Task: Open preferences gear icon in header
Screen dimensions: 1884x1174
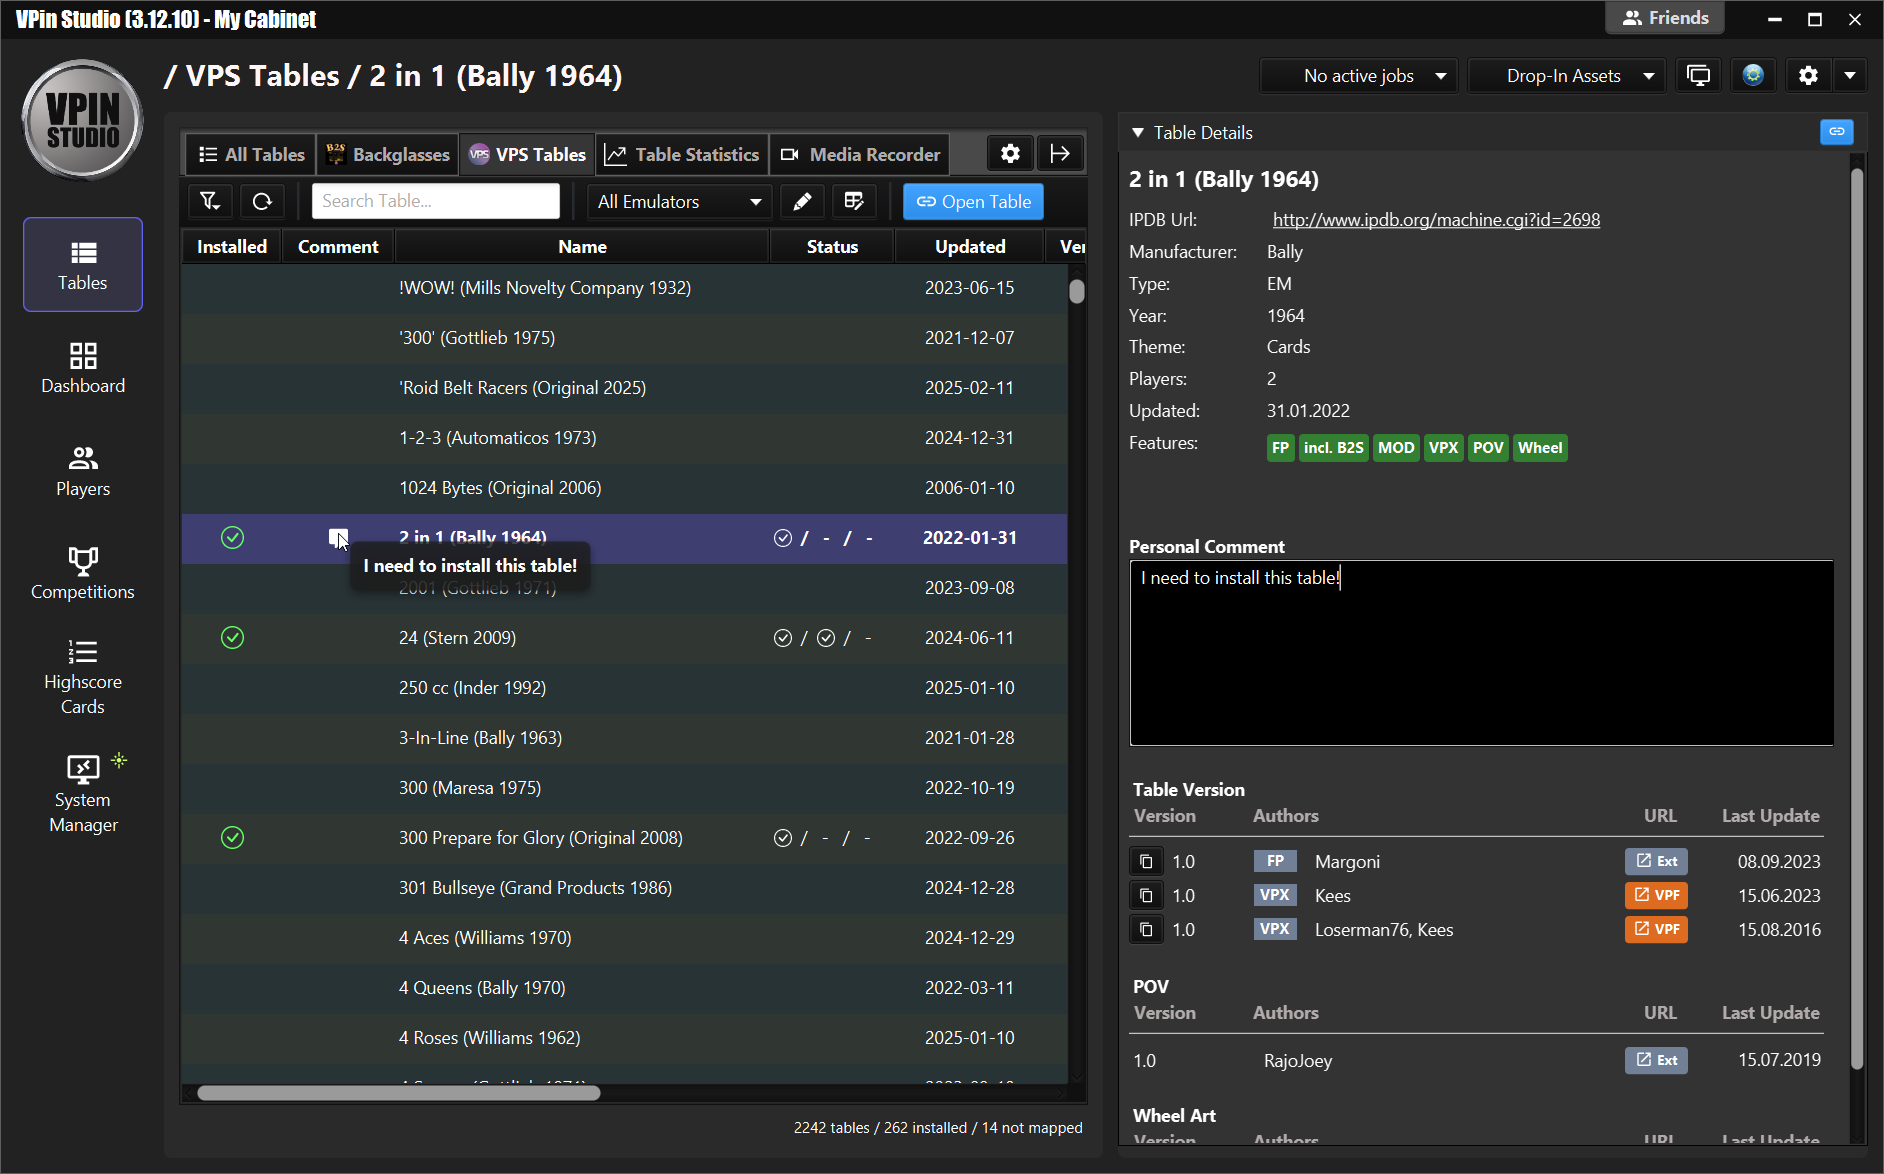Action: (x=1808, y=76)
